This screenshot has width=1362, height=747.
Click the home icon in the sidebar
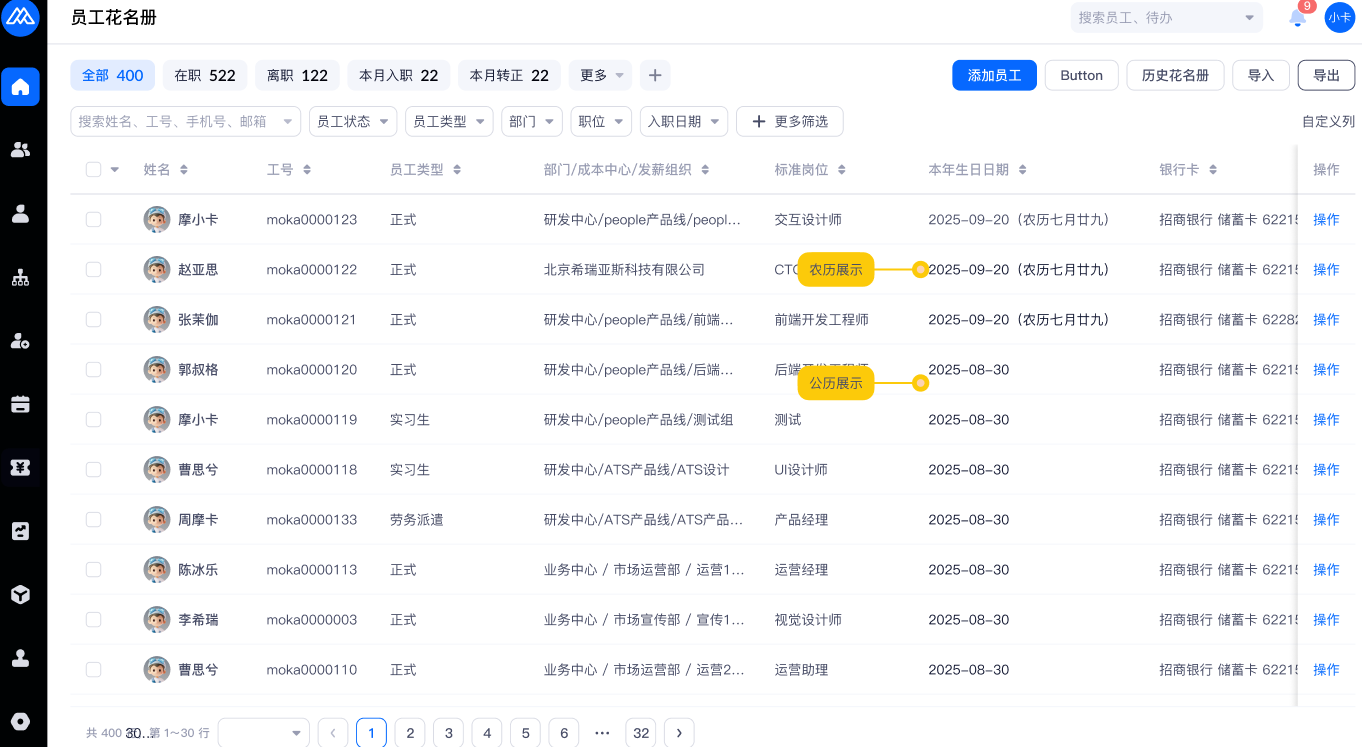pos(20,87)
